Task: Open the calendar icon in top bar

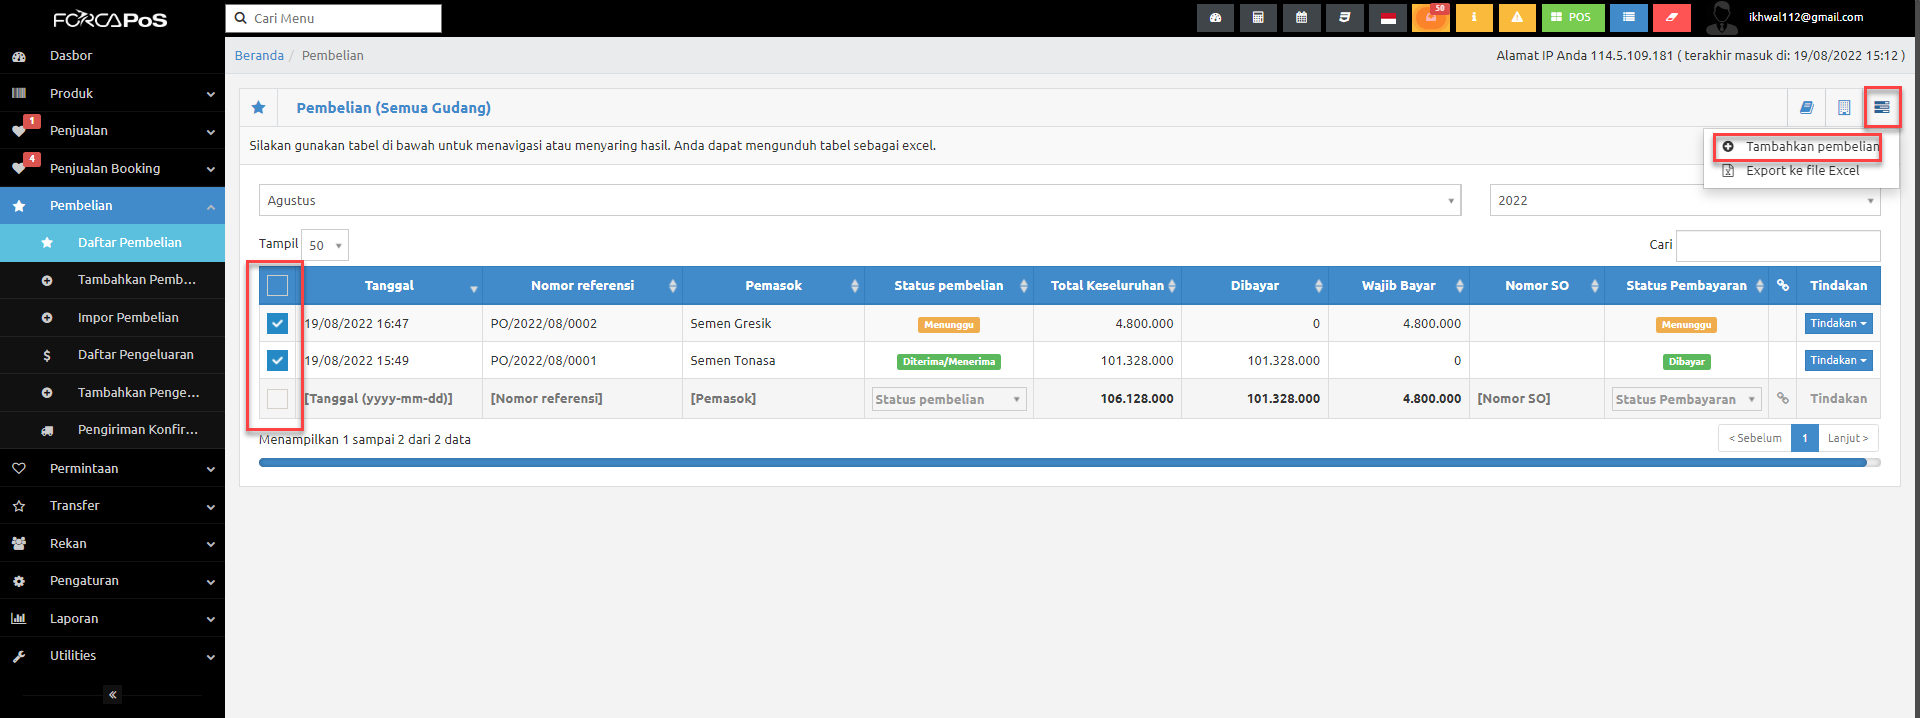Action: click(x=1301, y=18)
